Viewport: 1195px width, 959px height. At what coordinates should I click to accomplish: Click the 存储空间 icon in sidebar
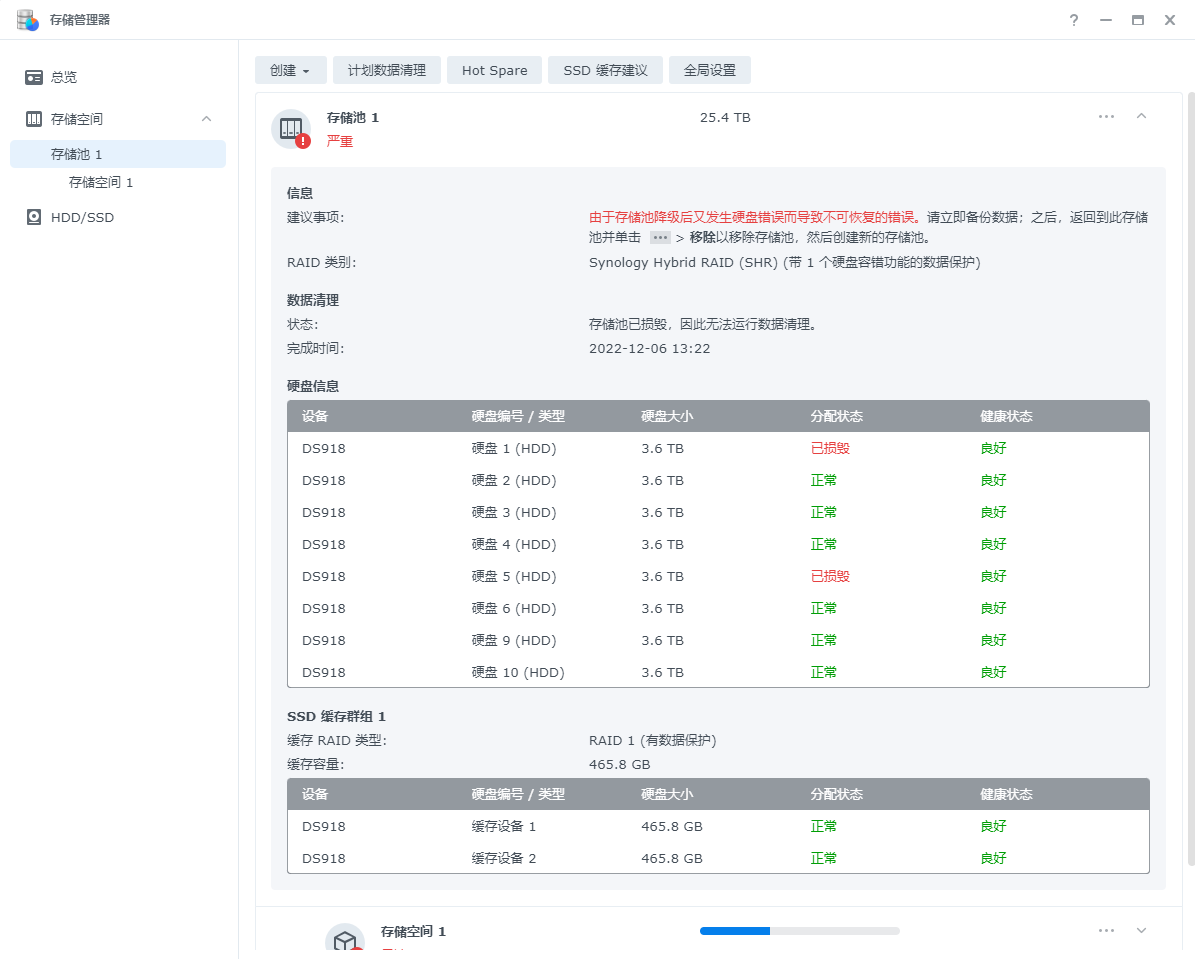point(34,119)
